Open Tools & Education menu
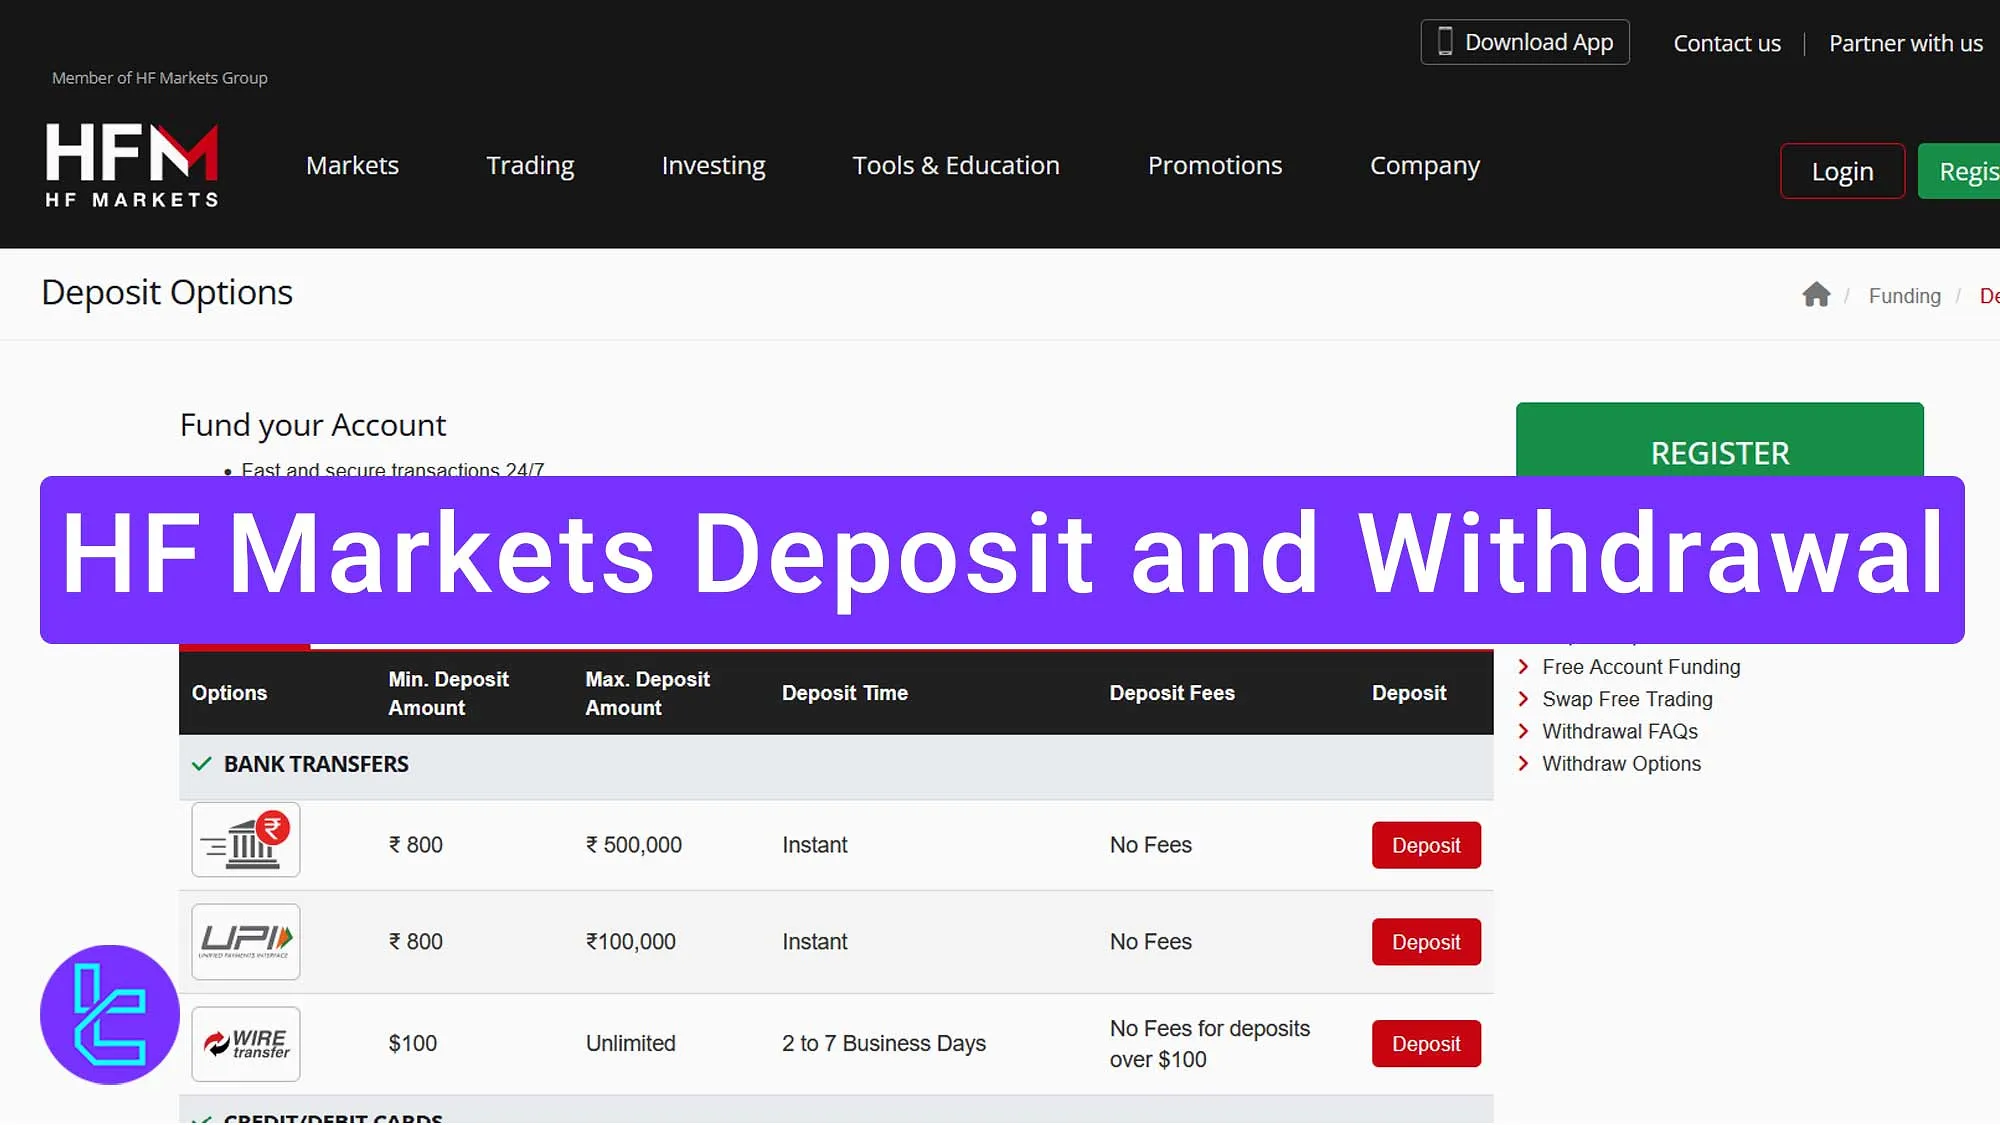Viewport: 2000px width, 1125px height. pos(956,165)
